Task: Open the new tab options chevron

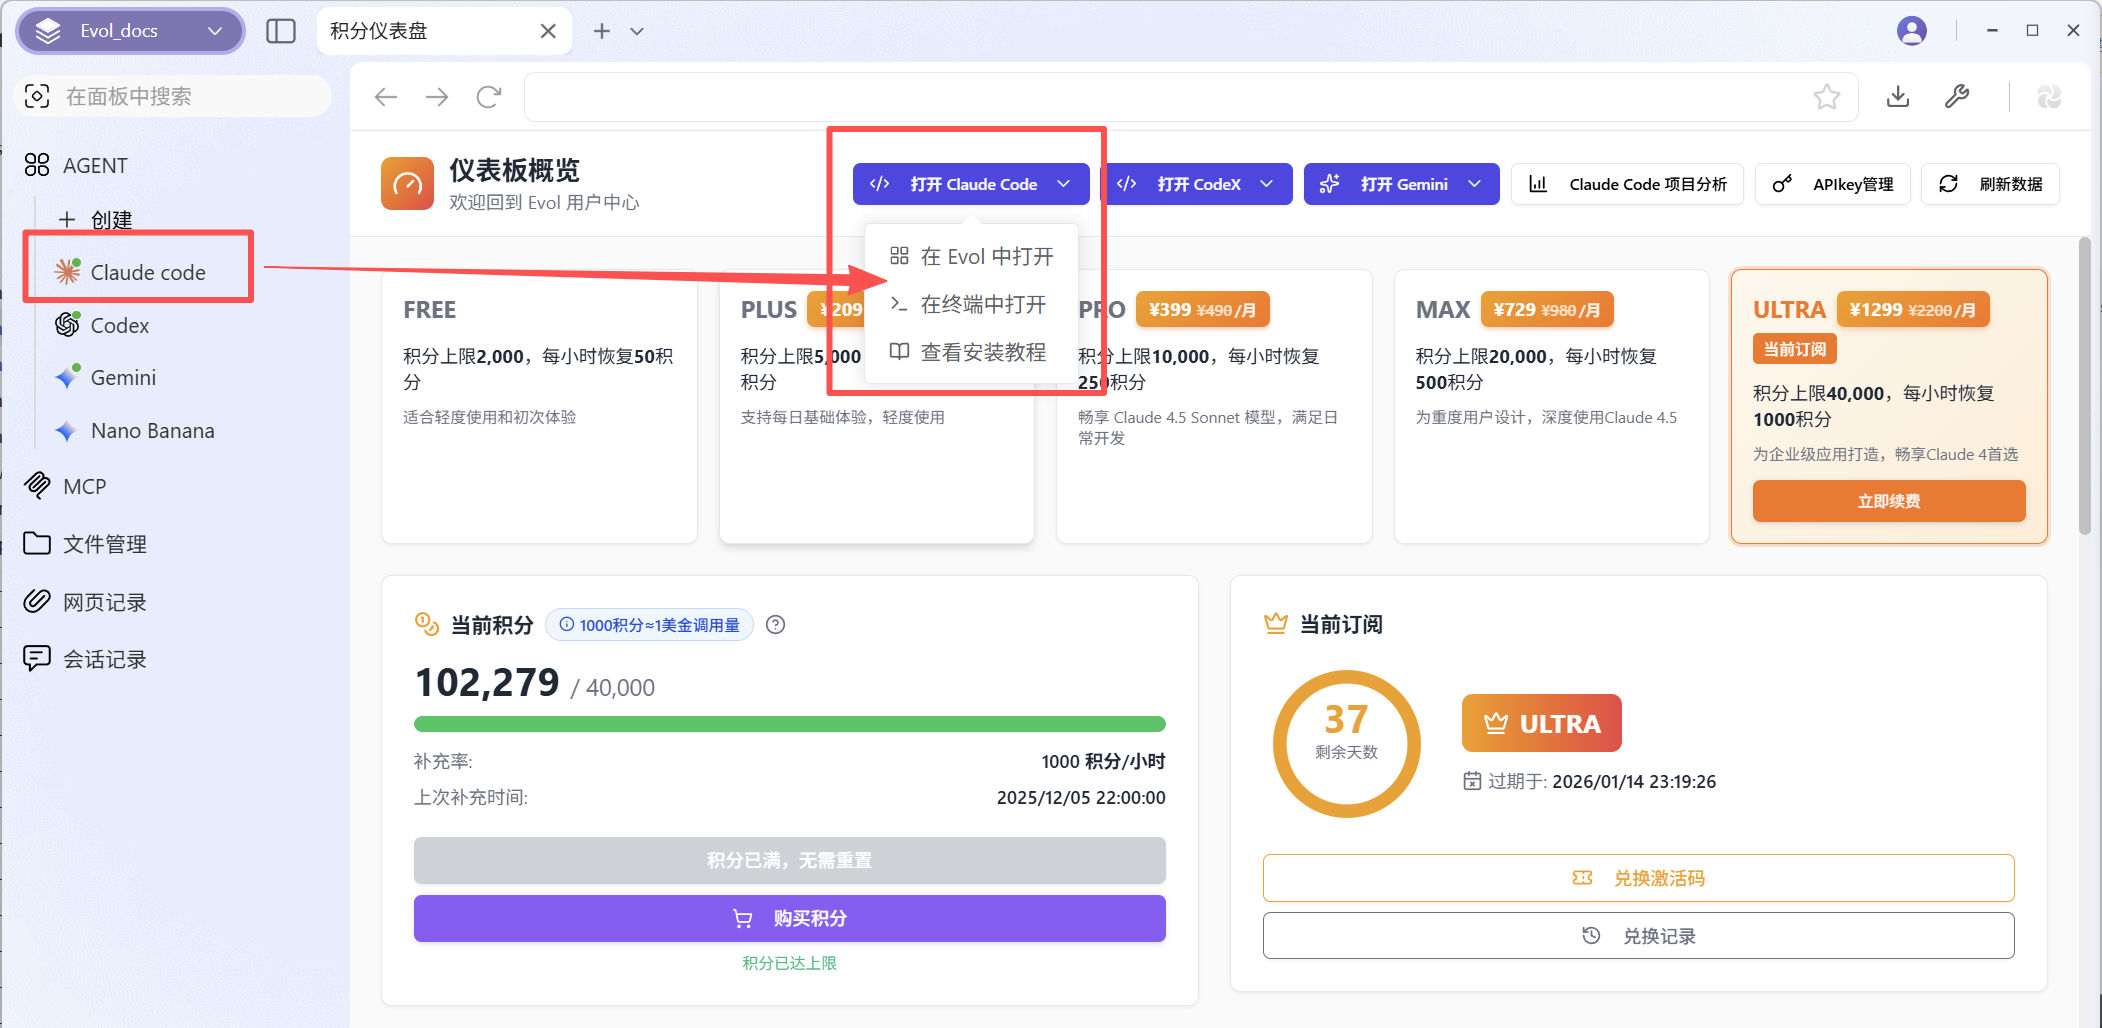Action: [637, 31]
